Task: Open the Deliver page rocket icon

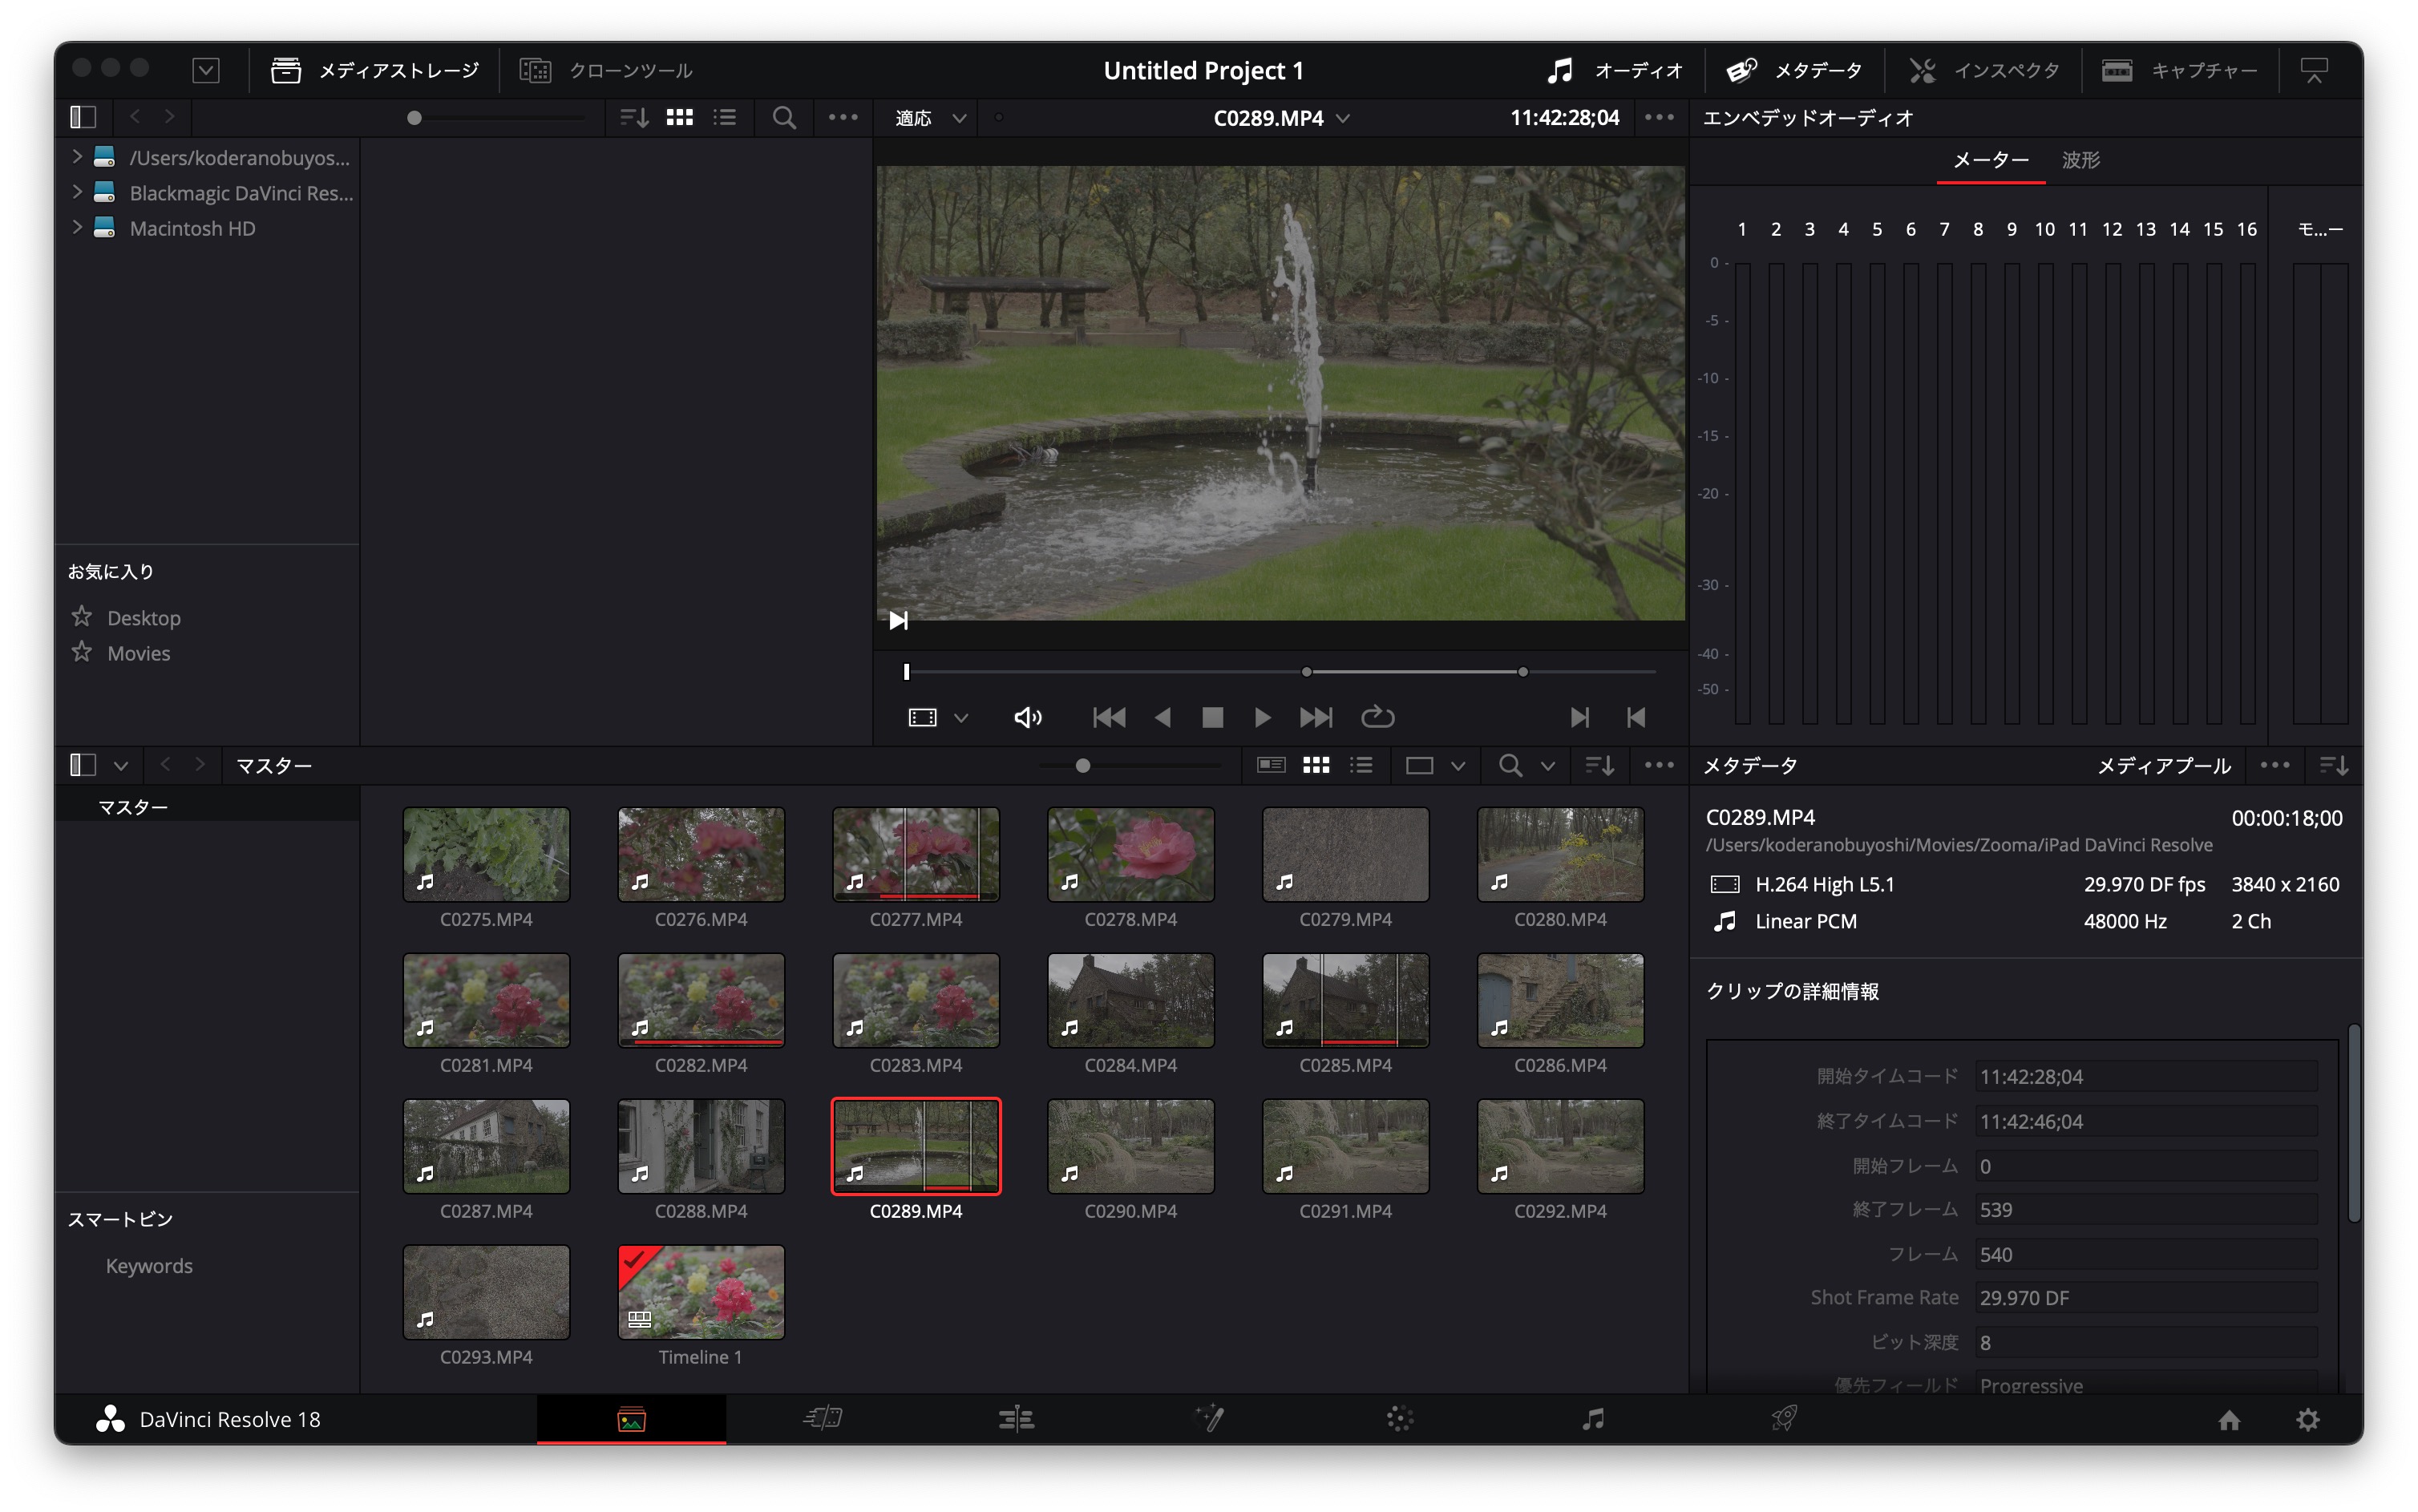Action: 1785,1418
